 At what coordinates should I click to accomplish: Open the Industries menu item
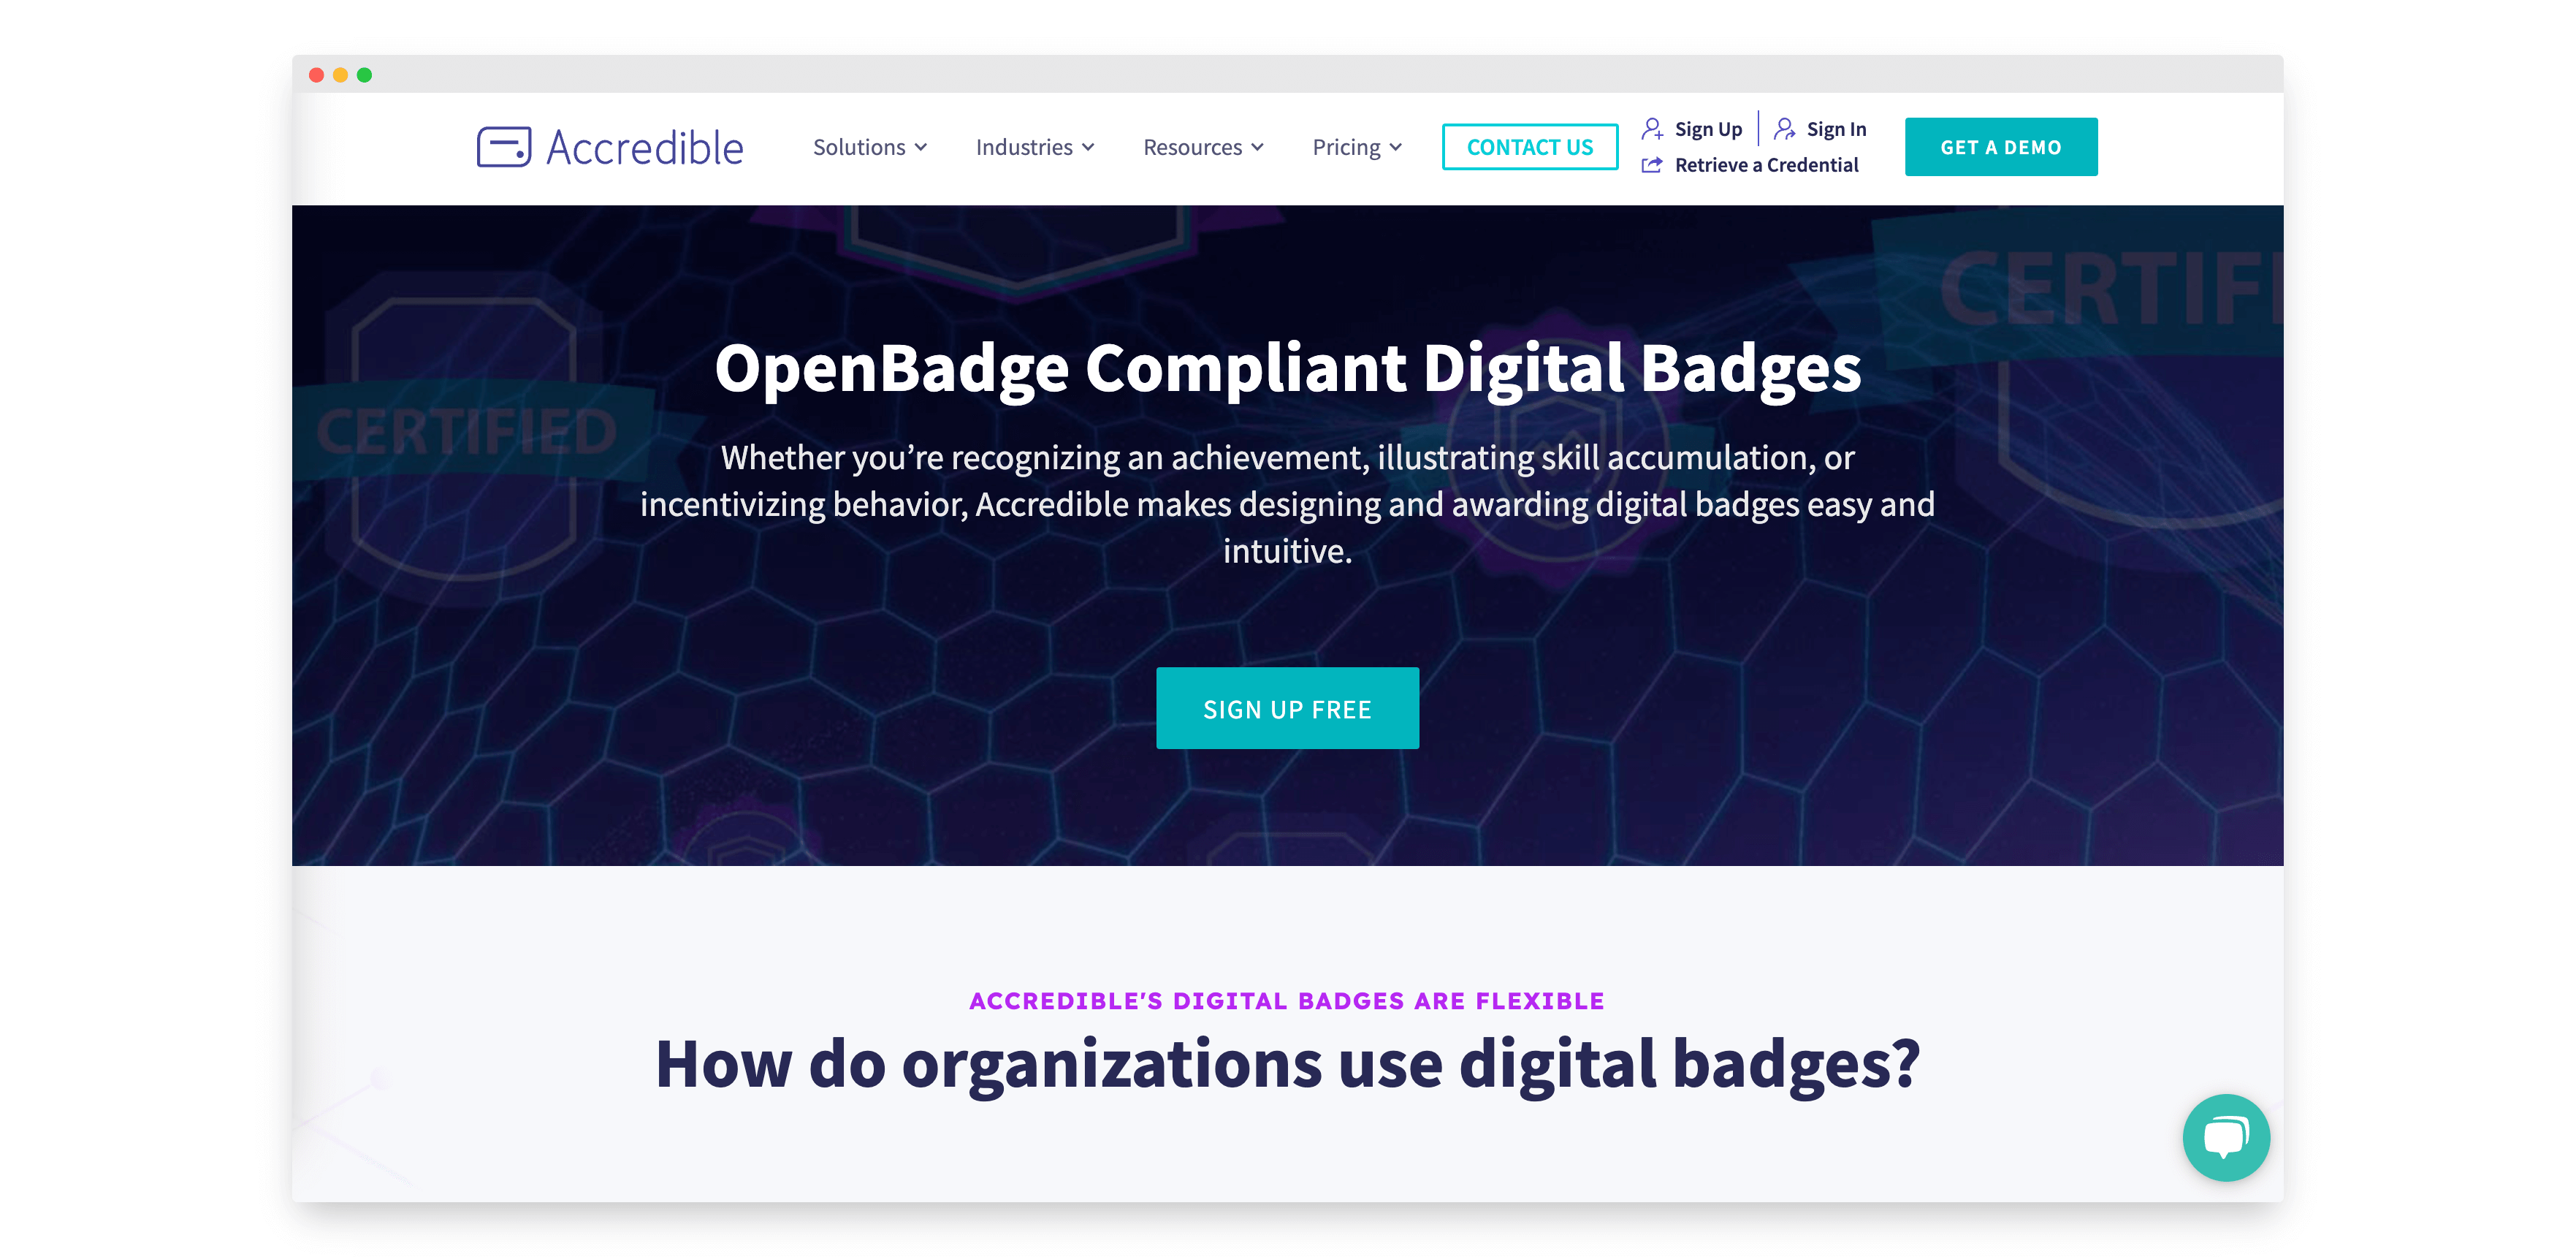(1035, 147)
